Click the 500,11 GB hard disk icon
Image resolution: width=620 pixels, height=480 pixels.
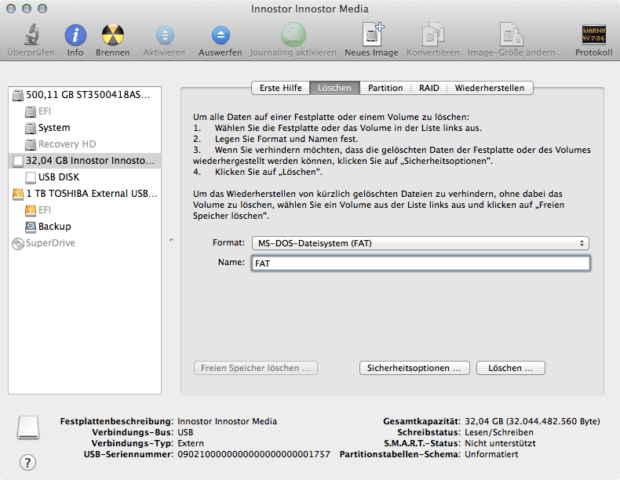18,95
